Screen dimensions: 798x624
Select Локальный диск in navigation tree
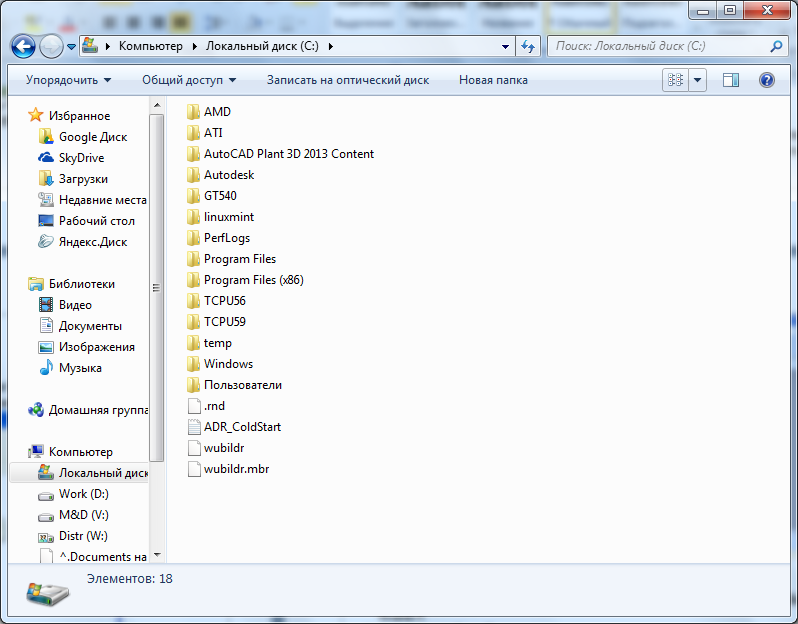[x=79, y=473]
